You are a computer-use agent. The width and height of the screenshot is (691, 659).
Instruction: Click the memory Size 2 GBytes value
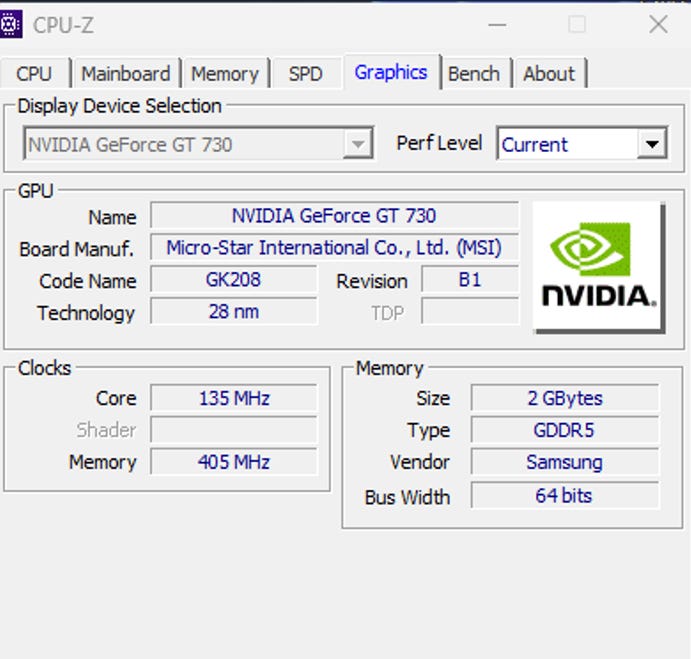(x=565, y=398)
